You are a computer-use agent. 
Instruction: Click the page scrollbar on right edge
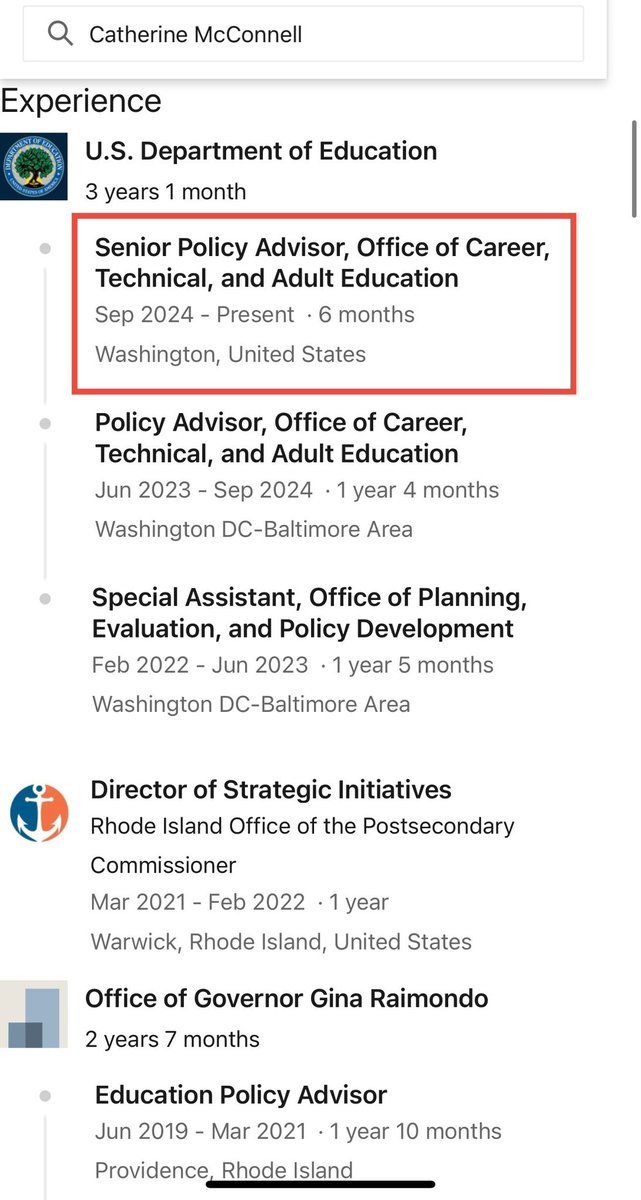(x=633, y=168)
